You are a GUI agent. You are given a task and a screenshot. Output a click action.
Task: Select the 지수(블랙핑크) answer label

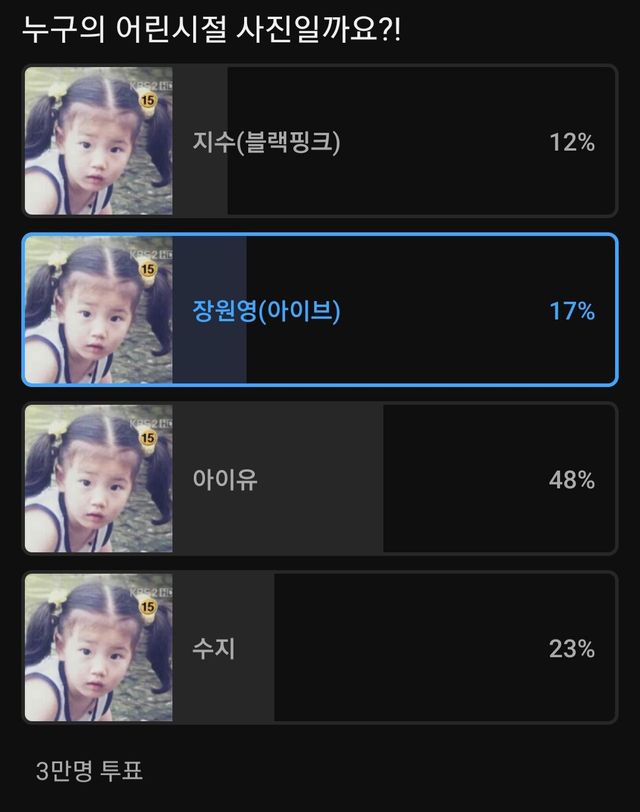(x=266, y=142)
